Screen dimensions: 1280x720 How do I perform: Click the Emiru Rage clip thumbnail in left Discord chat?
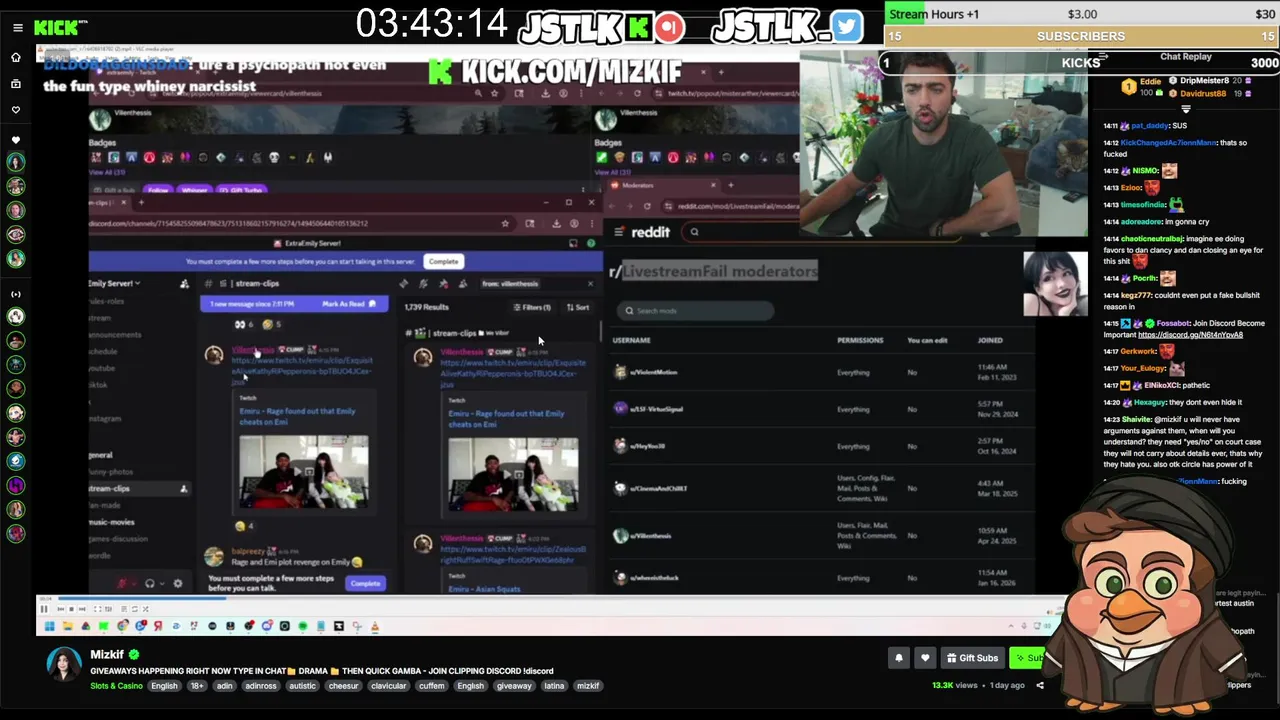[x=303, y=471]
